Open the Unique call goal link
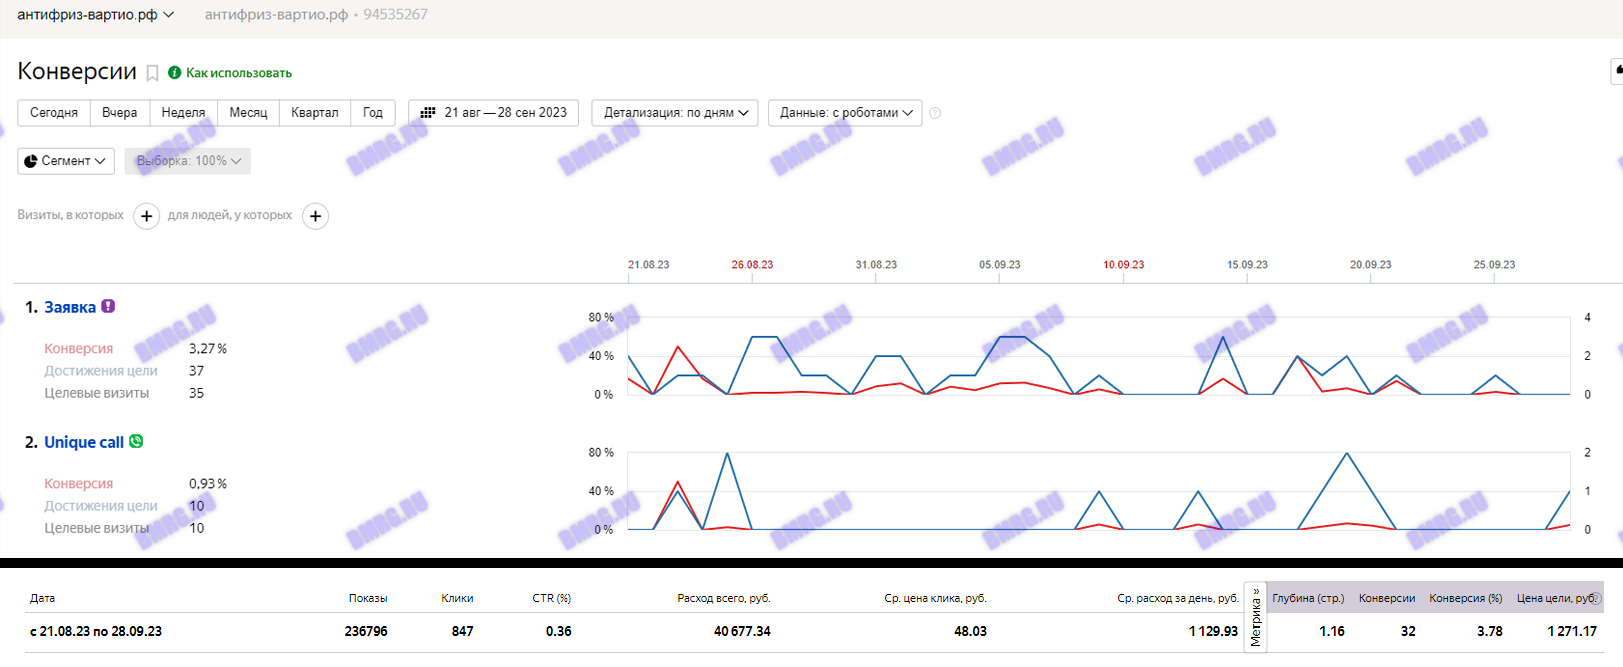 point(84,442)
